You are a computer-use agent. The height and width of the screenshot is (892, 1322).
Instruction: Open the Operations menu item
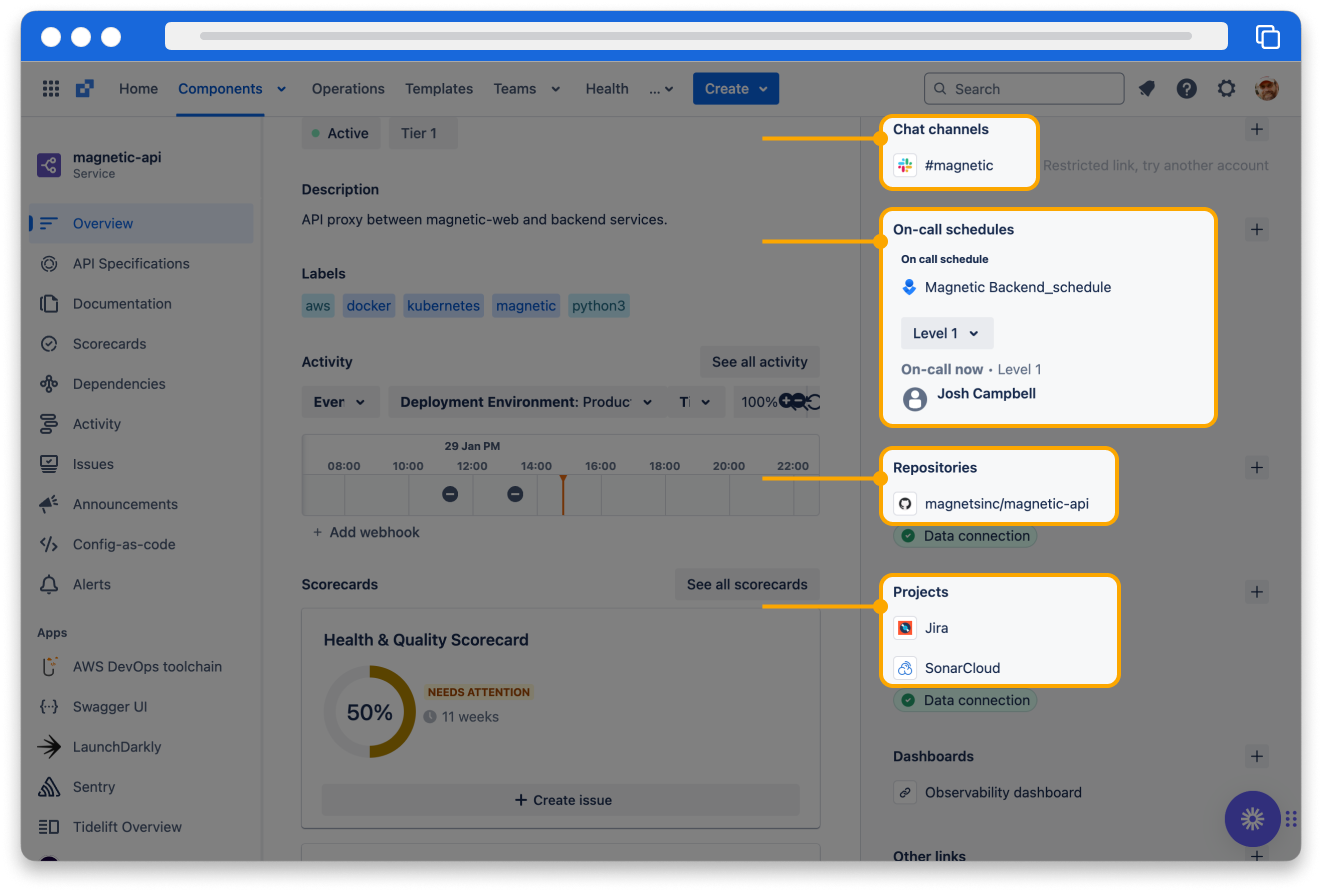click(348, 89)
